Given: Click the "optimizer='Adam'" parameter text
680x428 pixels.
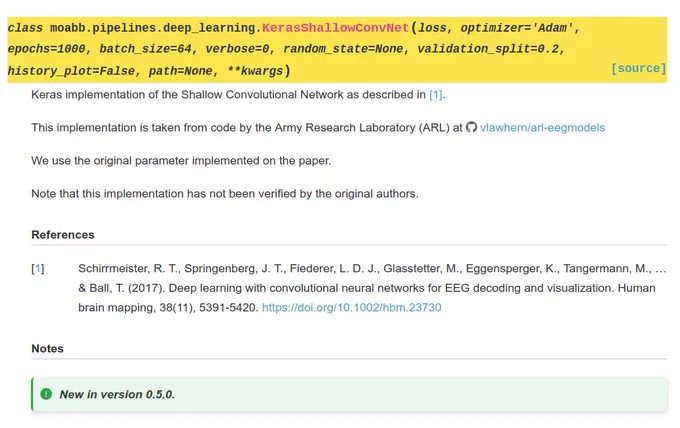Looking at the screenshot, I should (x=517, y=28).
